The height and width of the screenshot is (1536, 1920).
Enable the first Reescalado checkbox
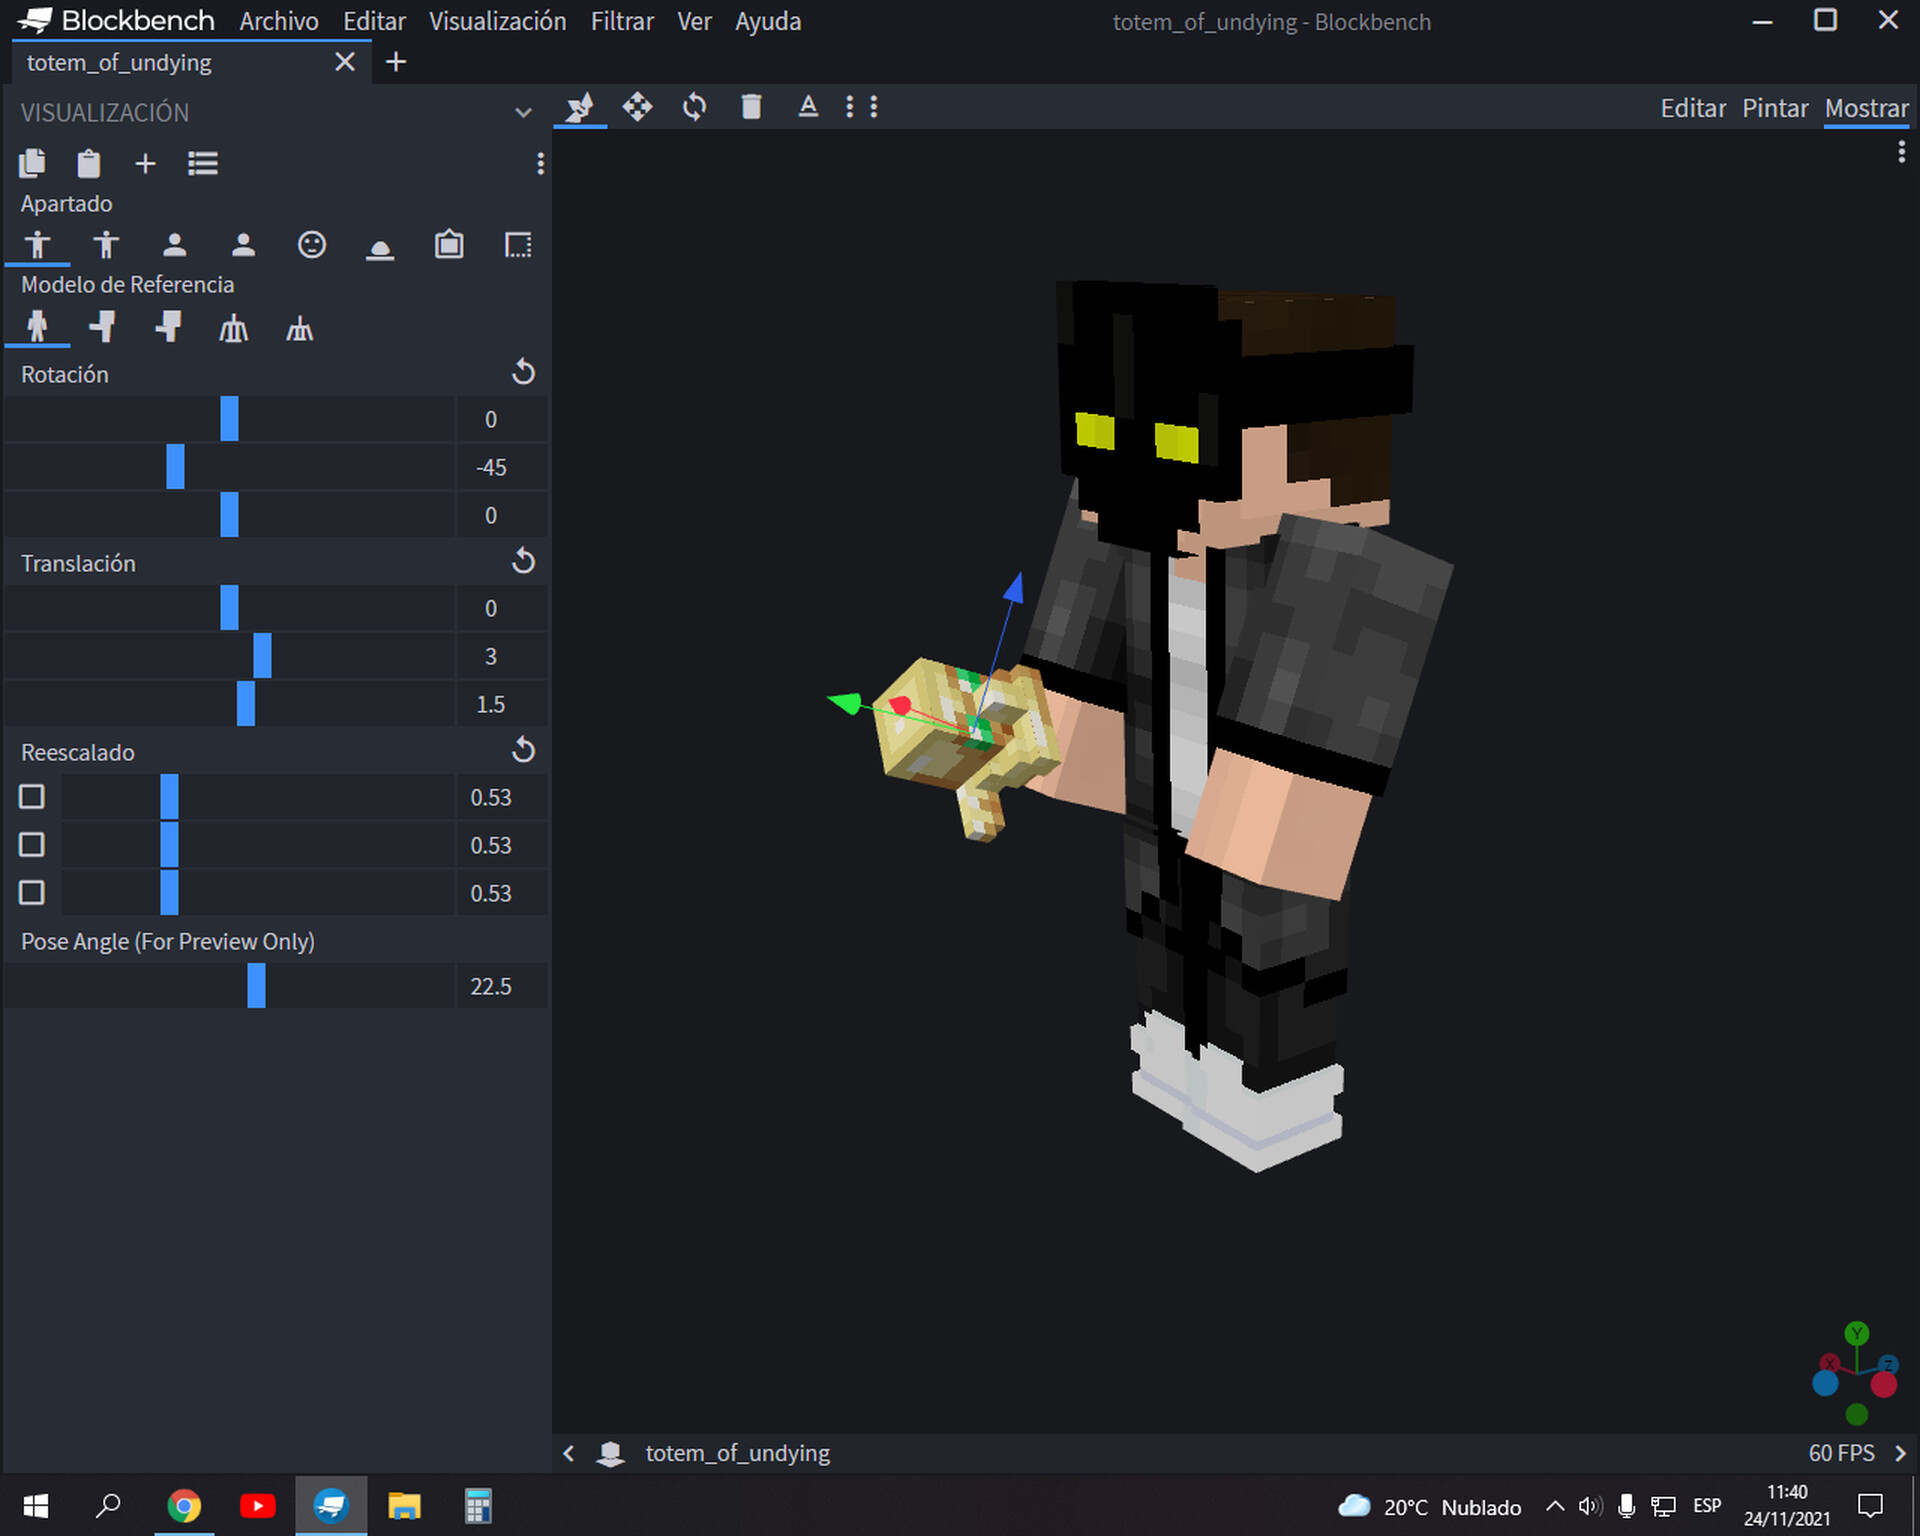[x=32, y=796]
